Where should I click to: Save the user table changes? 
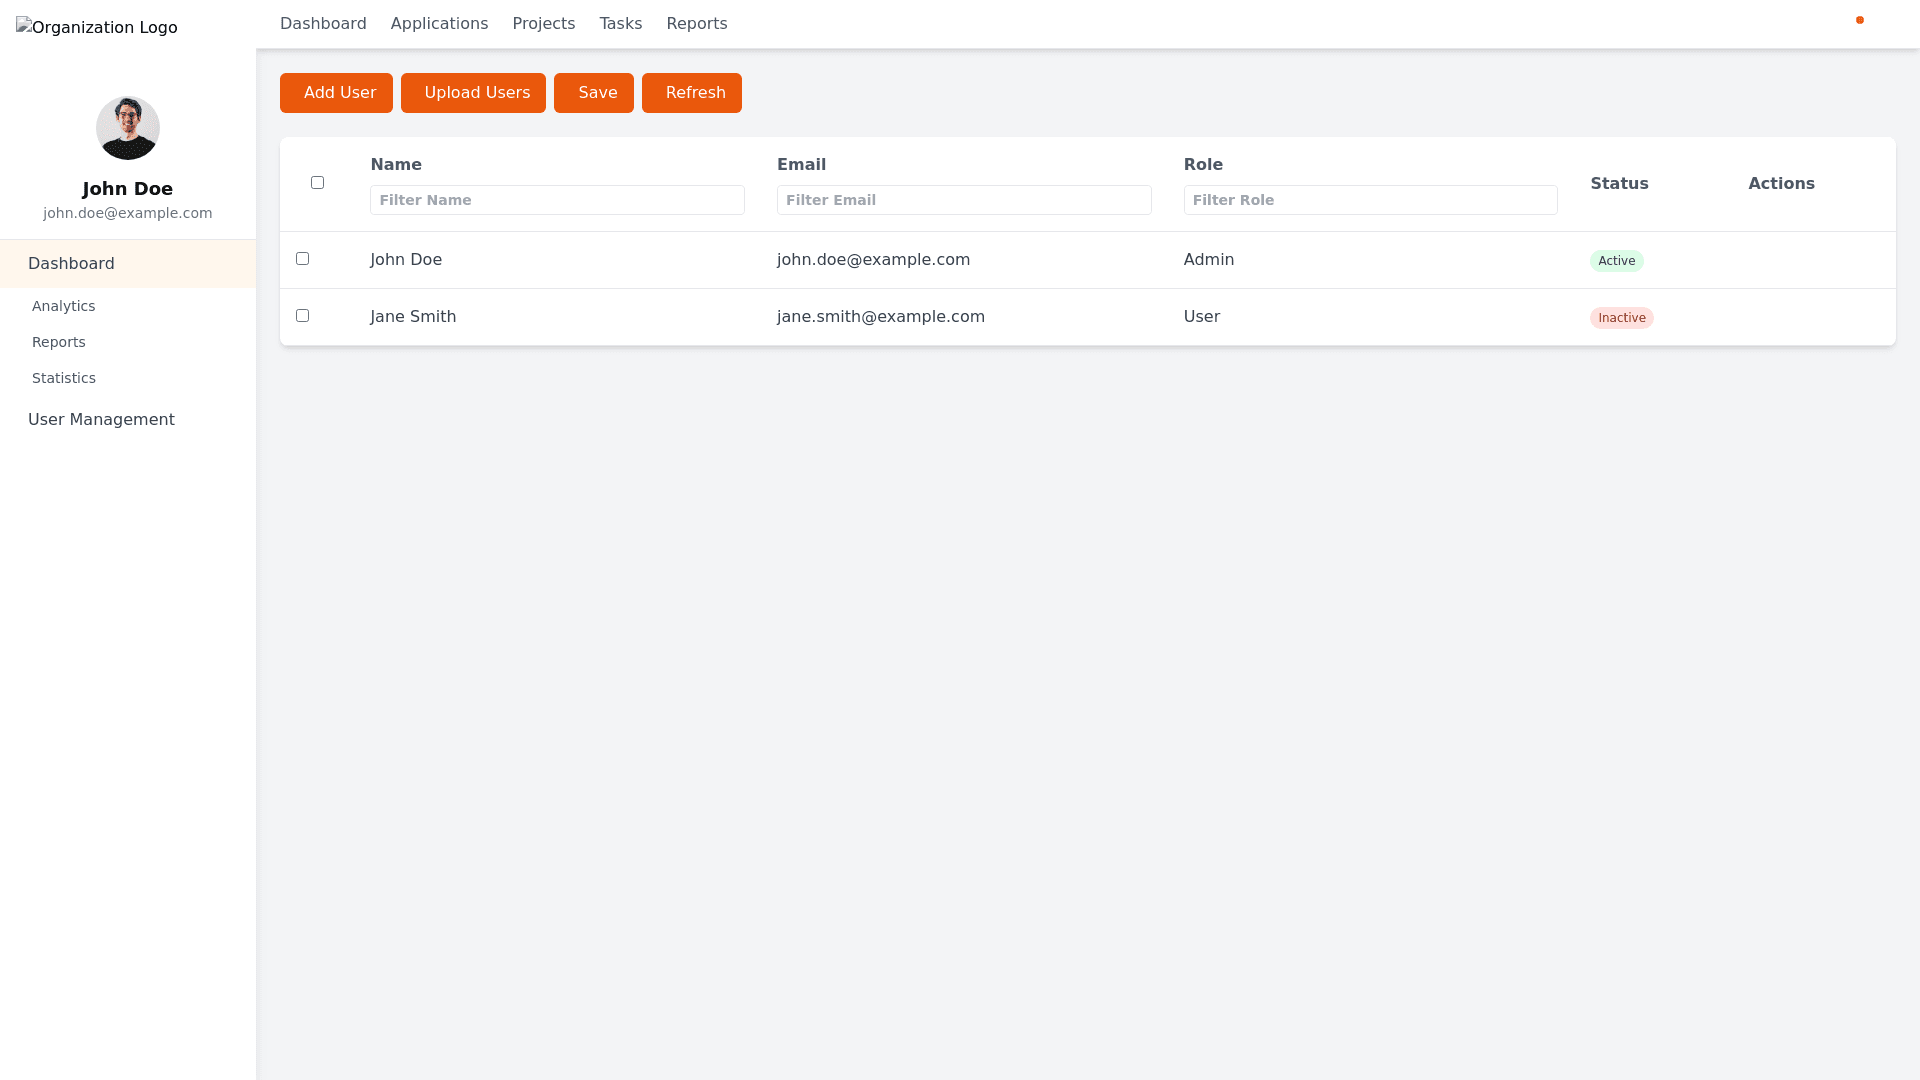(593, 93)
